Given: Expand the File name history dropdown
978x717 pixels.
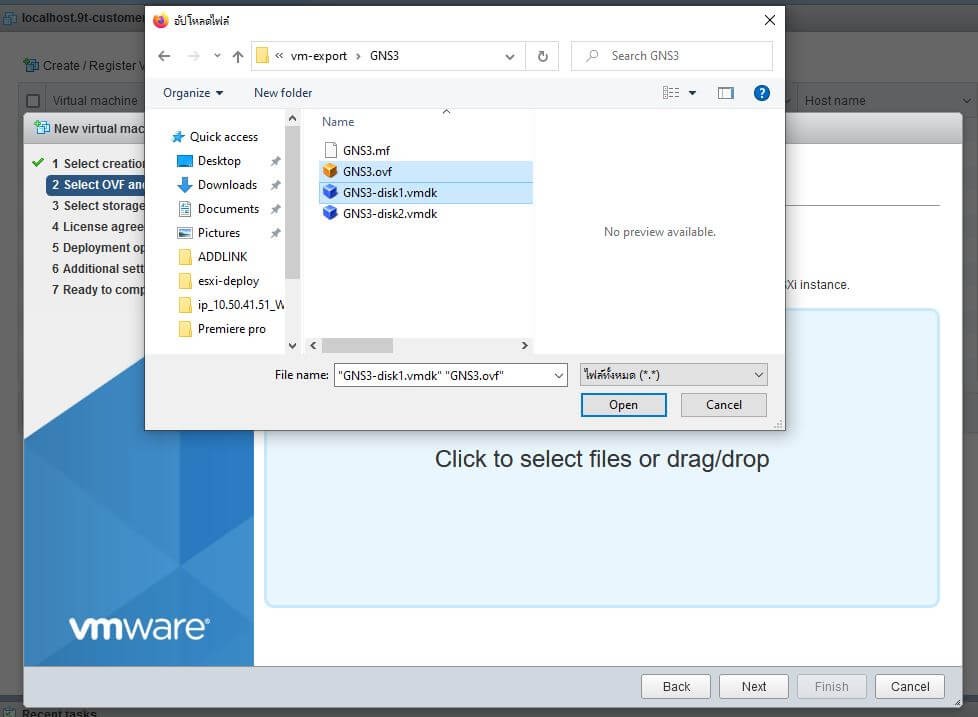Looking at the screenshot, I should (559, 375).
